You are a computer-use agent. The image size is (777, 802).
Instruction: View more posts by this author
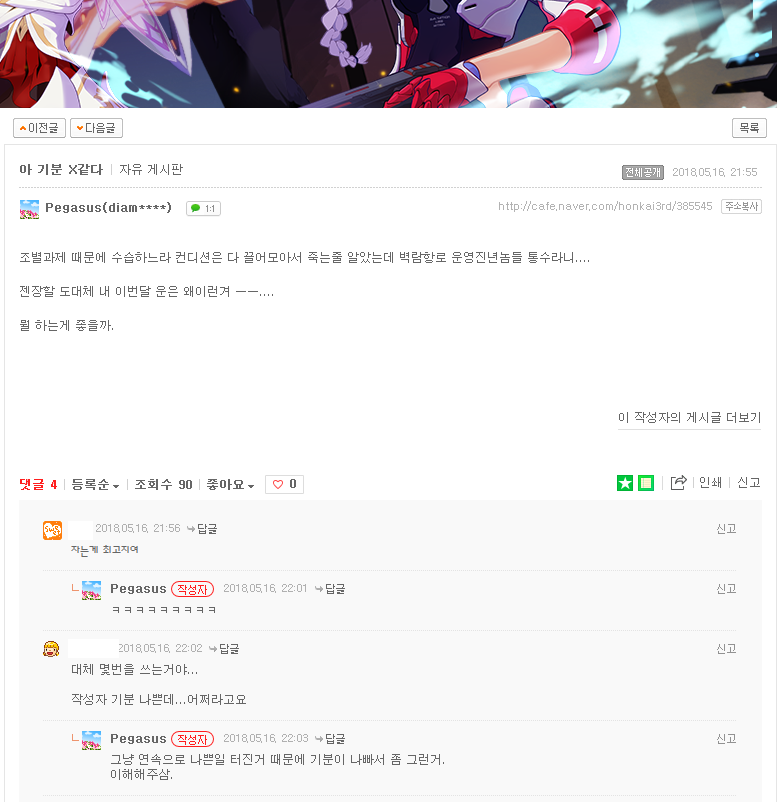click(x=689, y=418)
